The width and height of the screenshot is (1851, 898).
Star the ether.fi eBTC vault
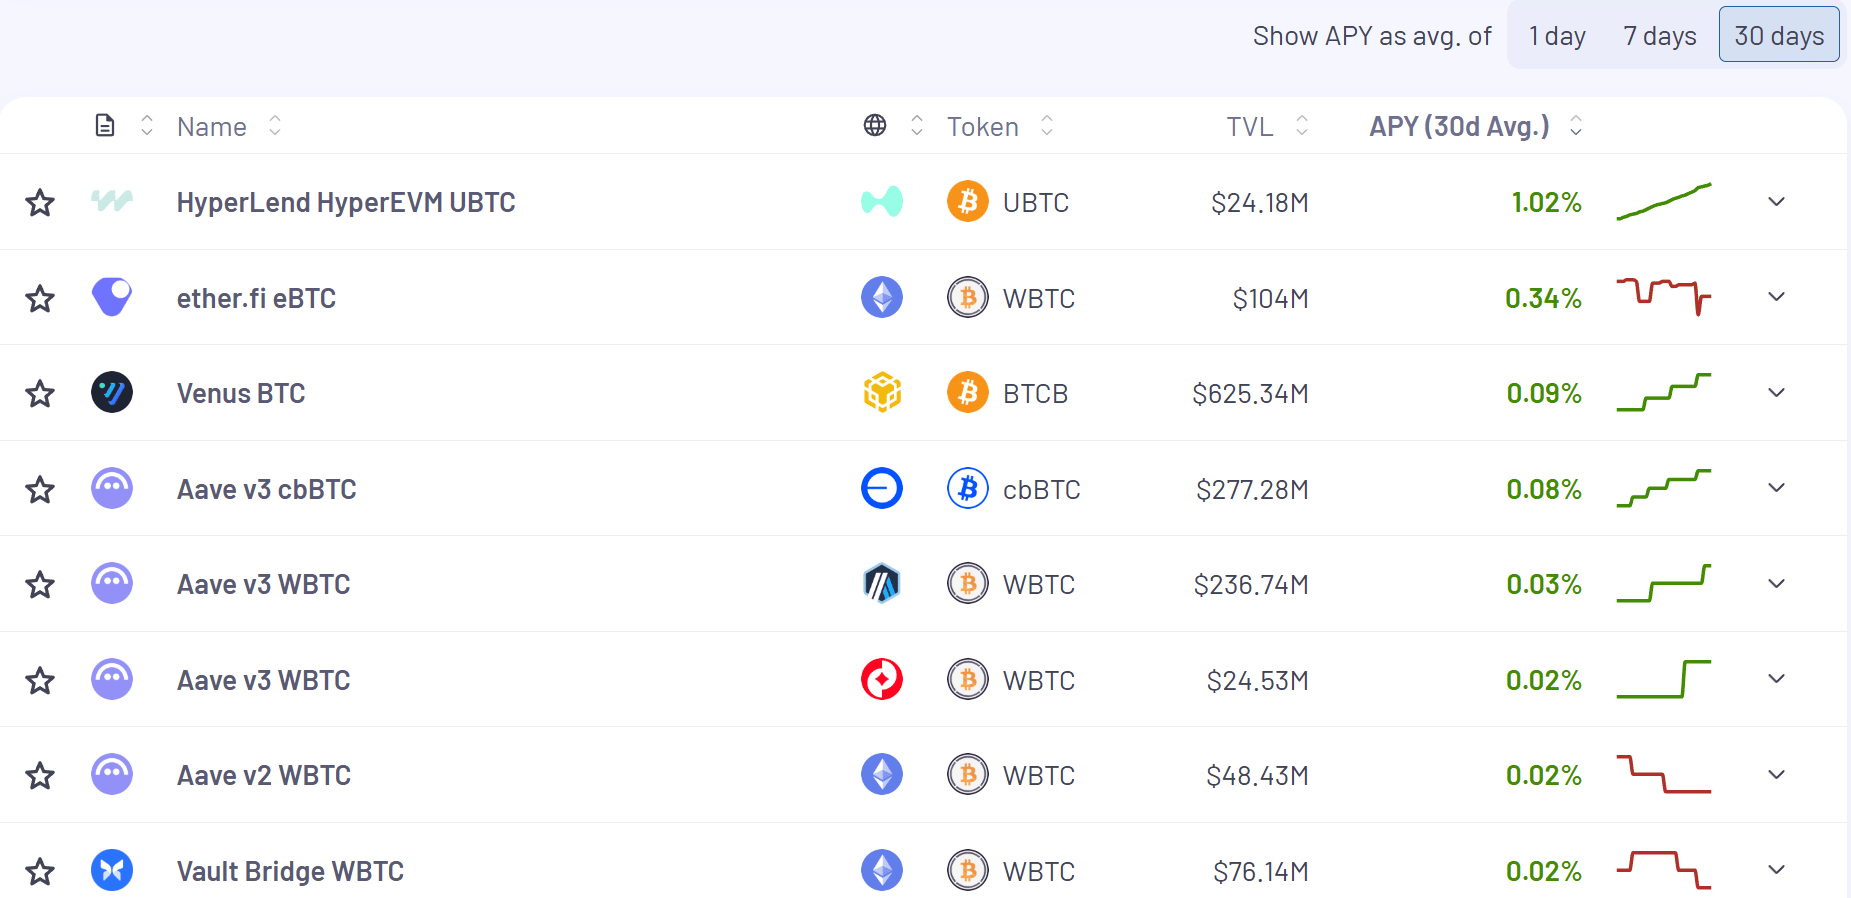click(x=40, y=298)
